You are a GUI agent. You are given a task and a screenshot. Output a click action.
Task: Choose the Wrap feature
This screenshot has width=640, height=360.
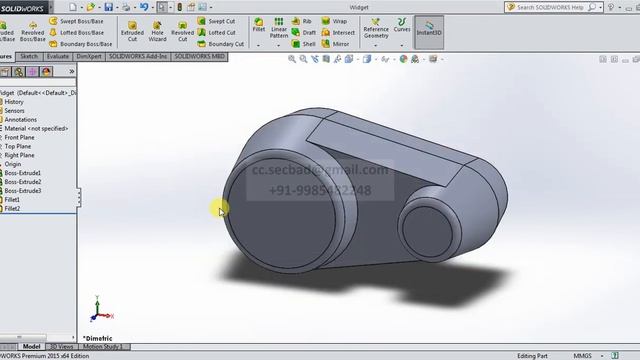pos(334,21)
